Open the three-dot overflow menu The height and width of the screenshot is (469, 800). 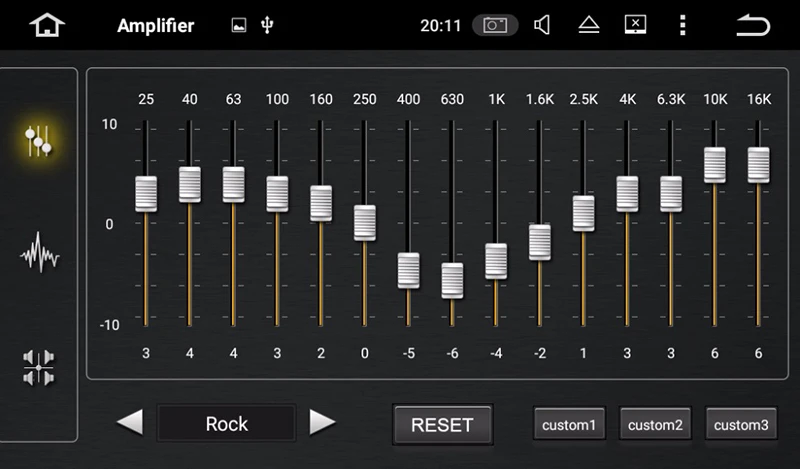tap(683, 25)
